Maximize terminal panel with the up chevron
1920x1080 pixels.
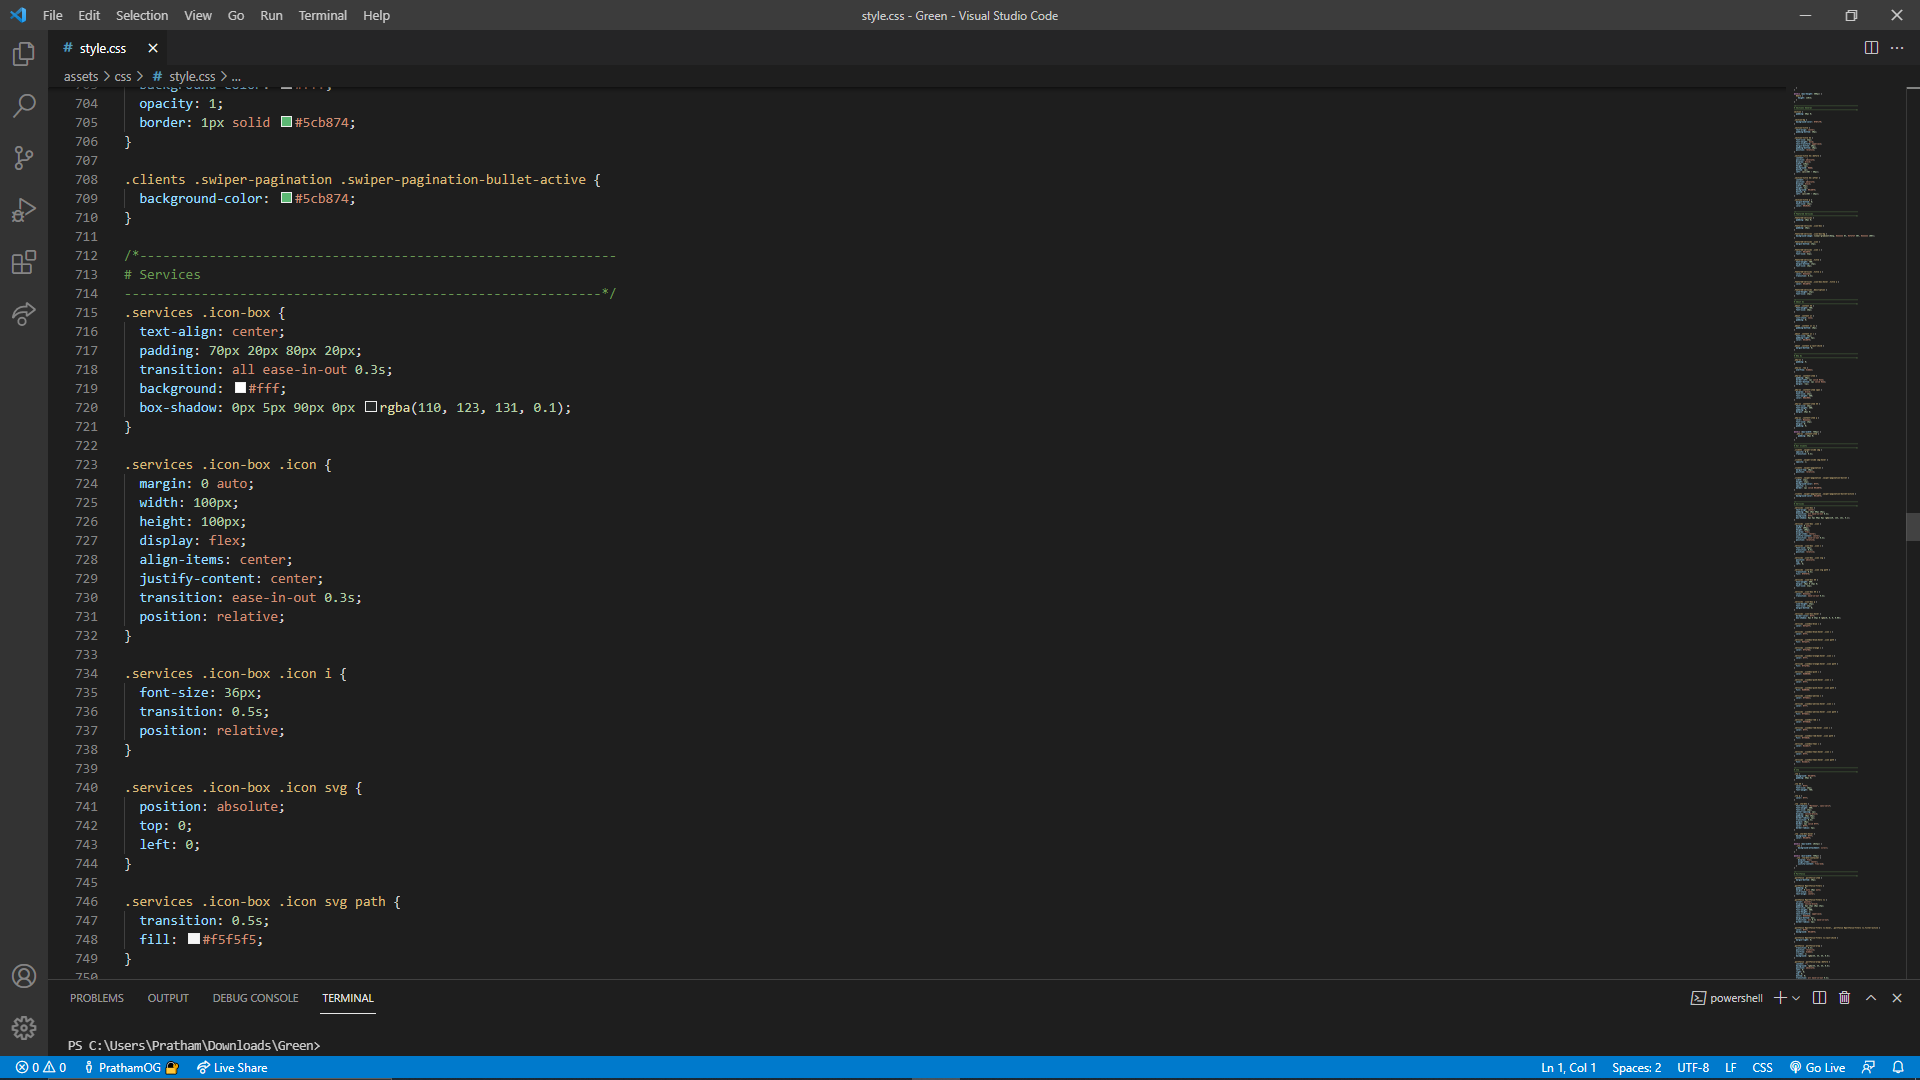[1871, 998]
